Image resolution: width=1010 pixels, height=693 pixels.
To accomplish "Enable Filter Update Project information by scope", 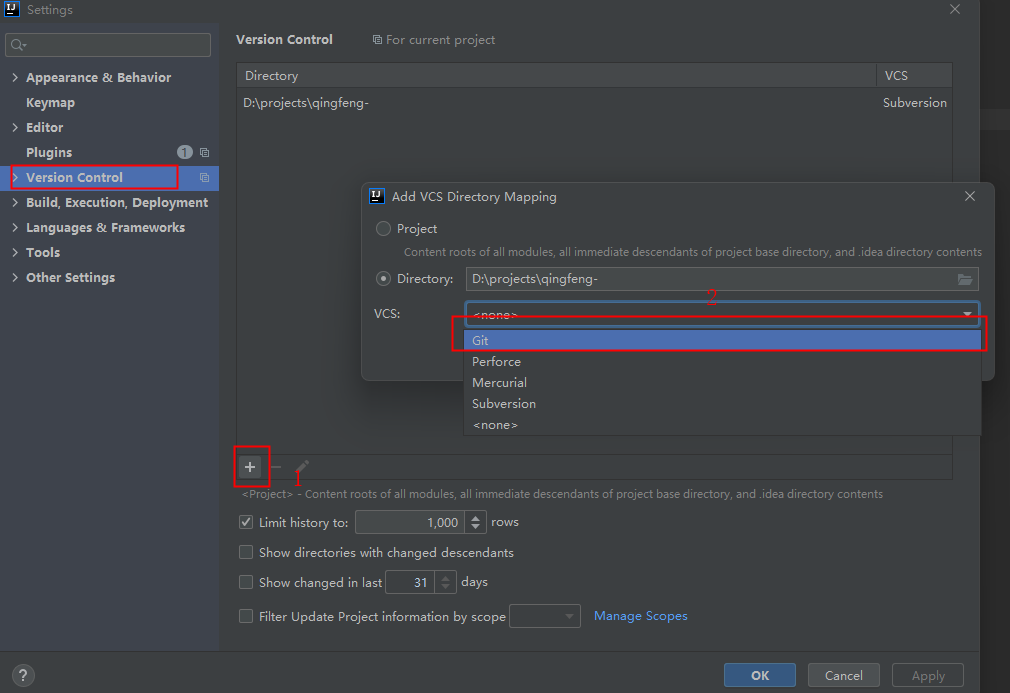I will [246, 616].
